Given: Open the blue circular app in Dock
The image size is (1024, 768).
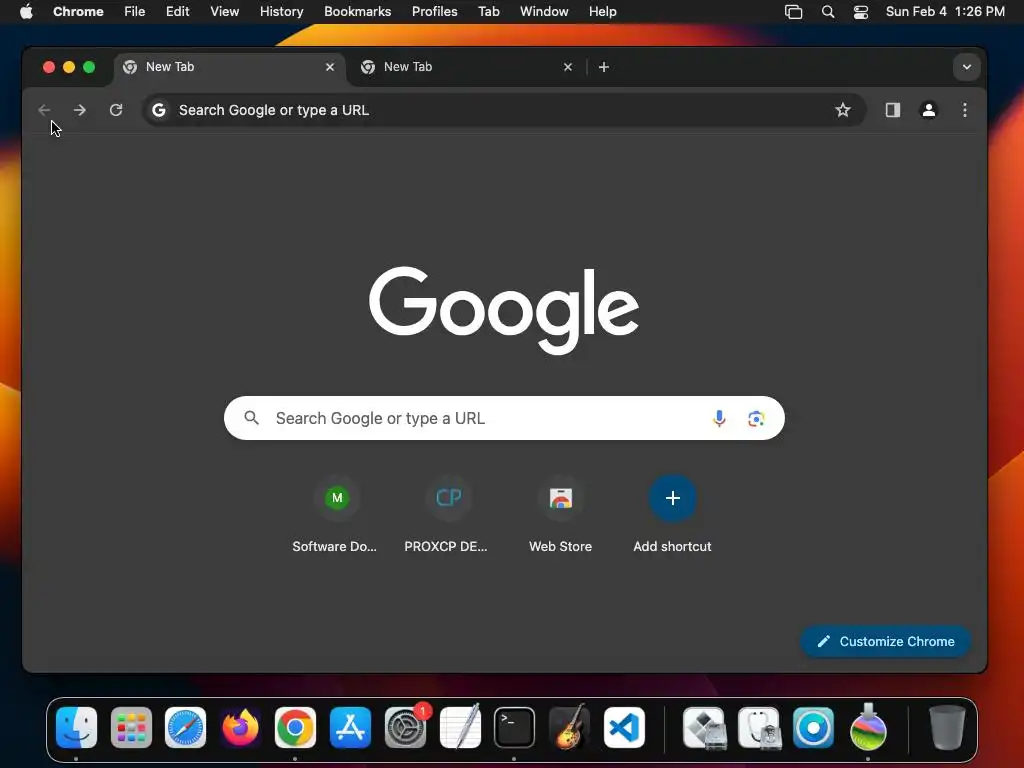Looking at the screenshot, I should (813, 728).
